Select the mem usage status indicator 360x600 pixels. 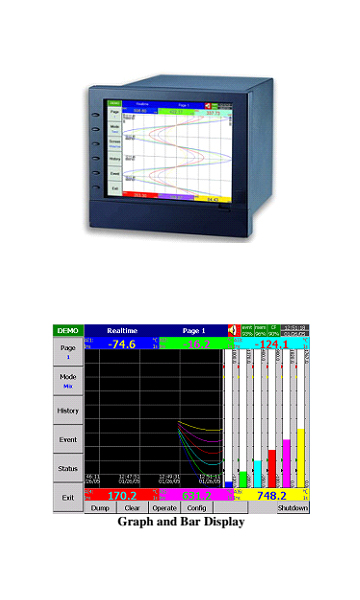261,331
